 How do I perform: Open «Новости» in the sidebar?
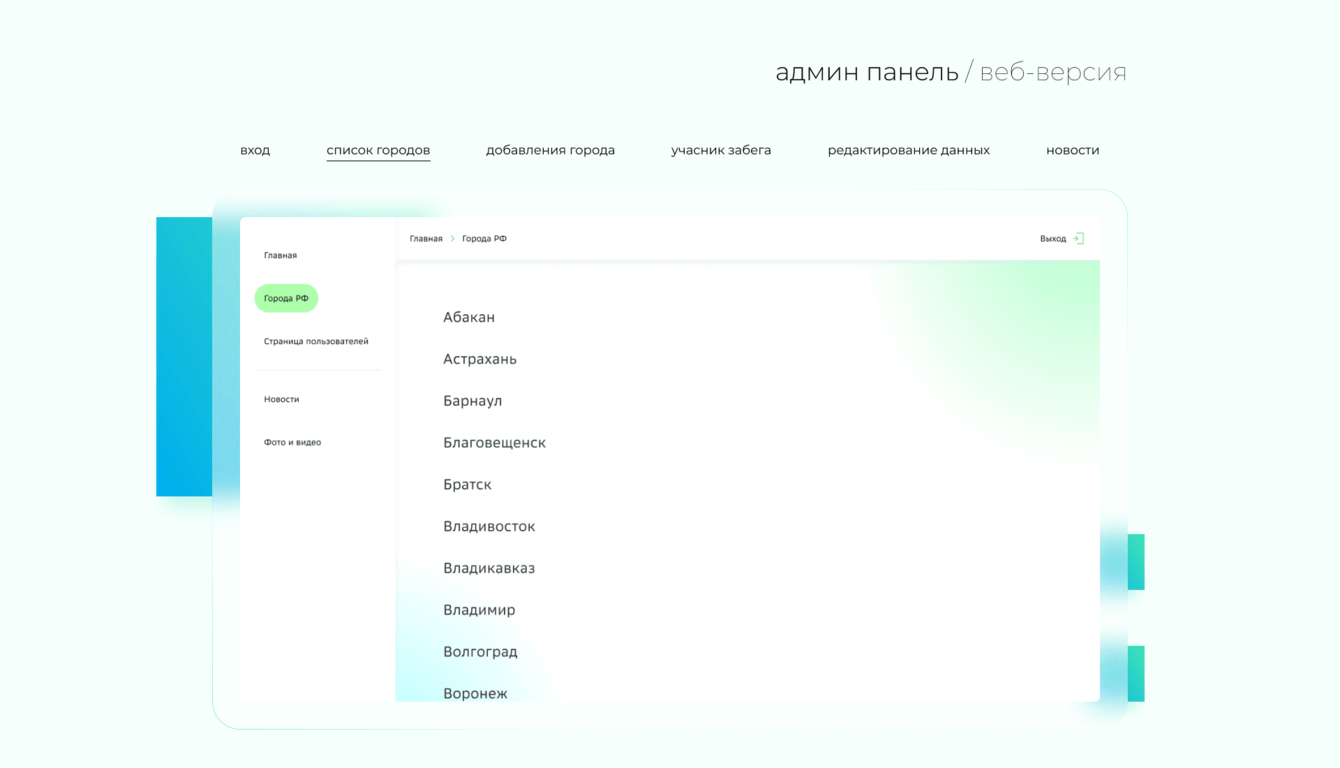click(x=281, y=399)
